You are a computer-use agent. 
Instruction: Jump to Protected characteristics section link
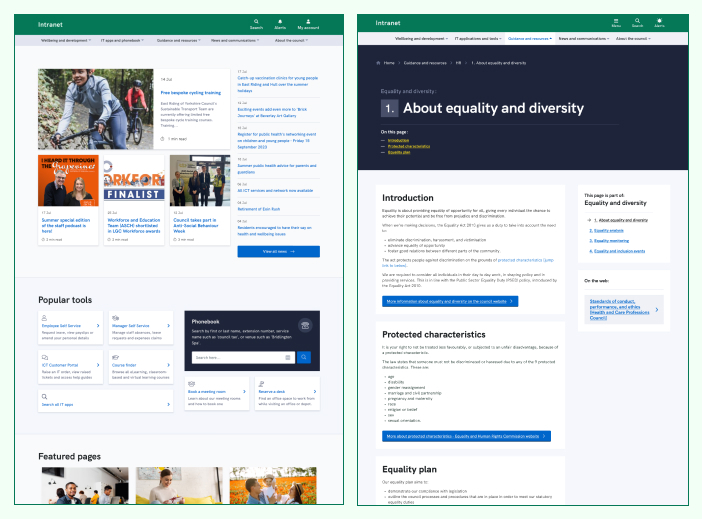(409, 146)
